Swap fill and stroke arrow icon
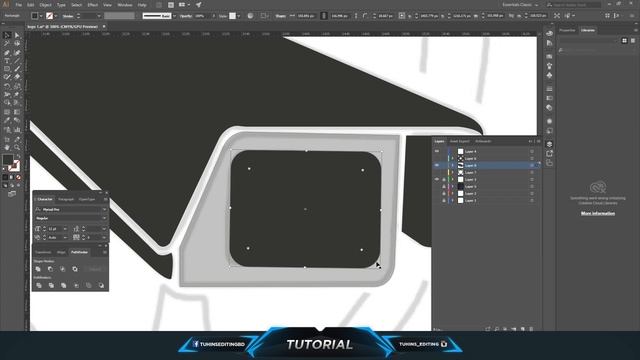 18,157
